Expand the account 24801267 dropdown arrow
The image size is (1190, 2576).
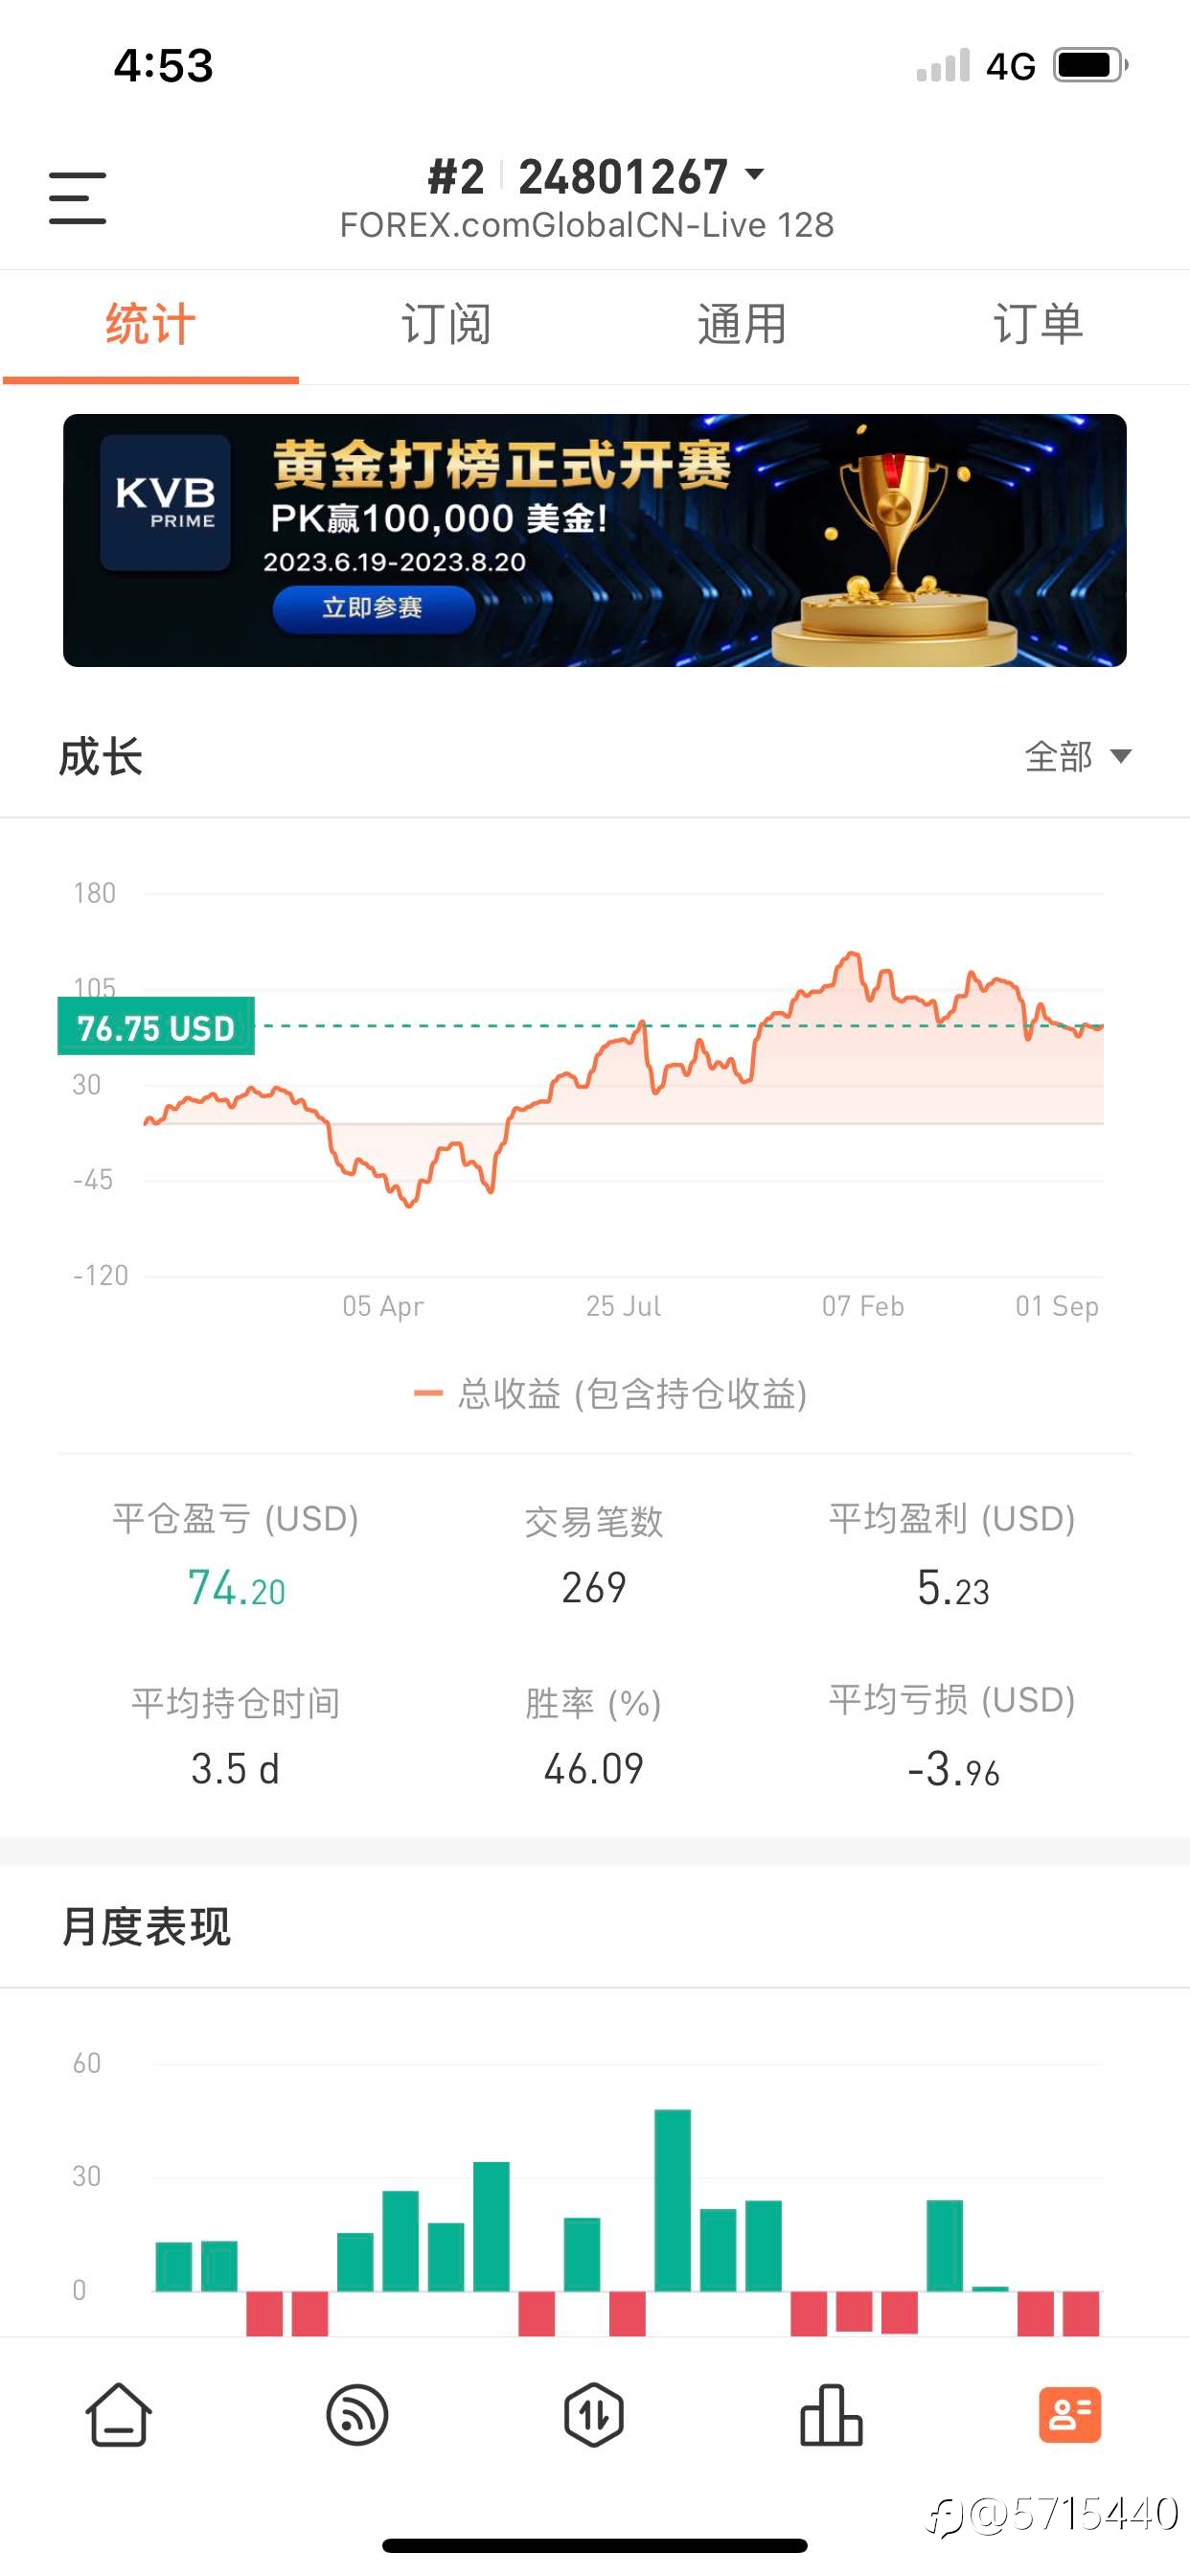(756, 175)
